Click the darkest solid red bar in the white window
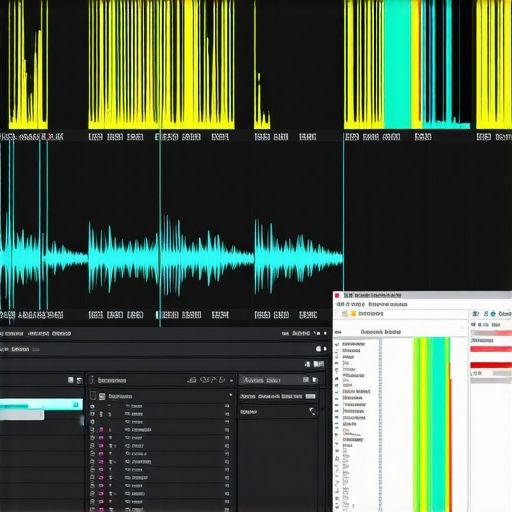The image size is (512, 512). tap(491, 365)
